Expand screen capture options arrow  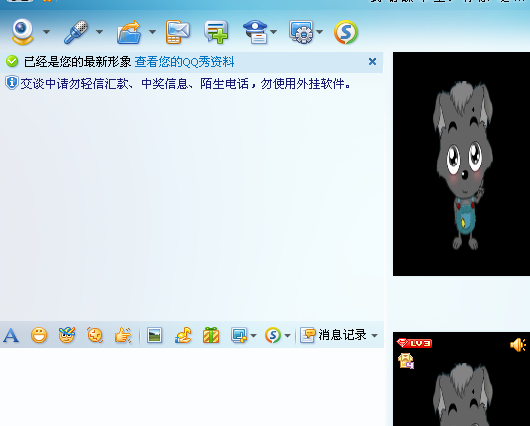(254, 336)
